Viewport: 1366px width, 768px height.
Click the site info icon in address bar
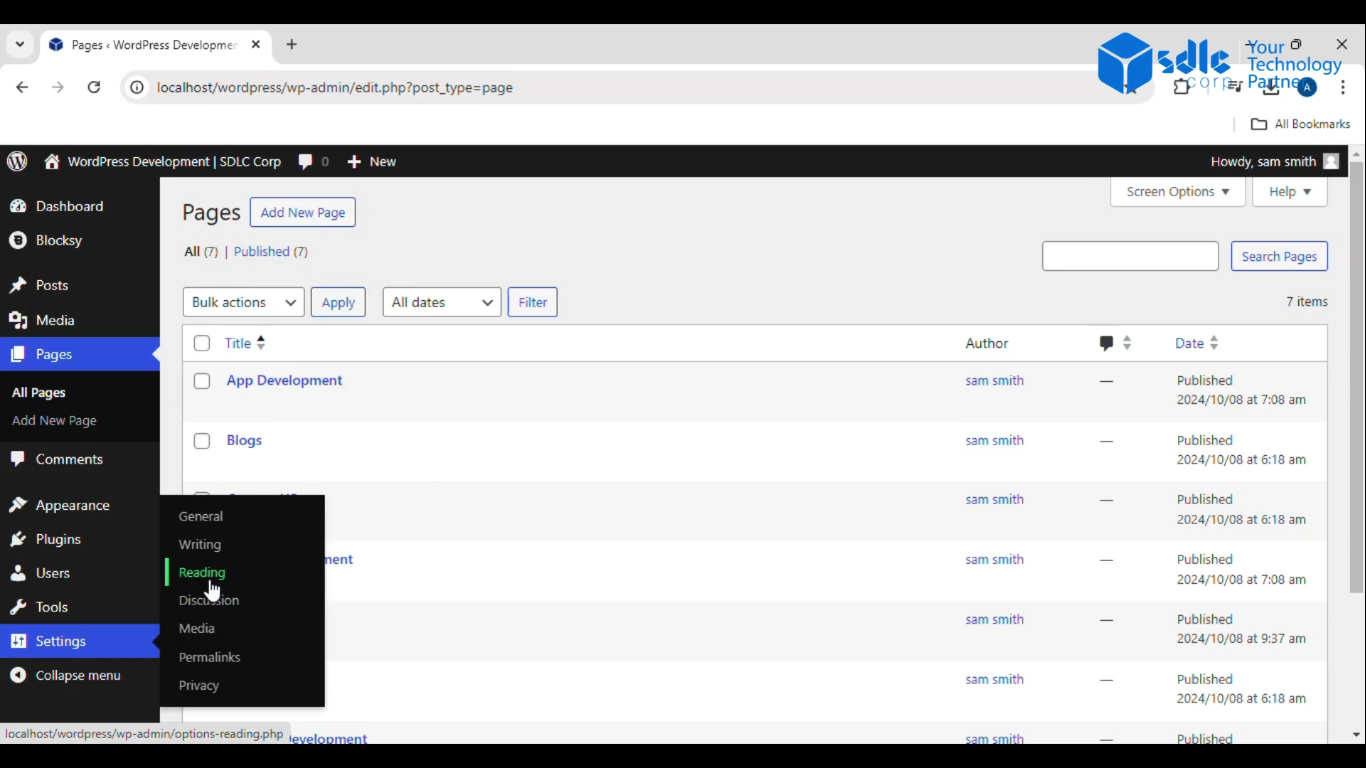pyautogui.click(x=137, y=87)
